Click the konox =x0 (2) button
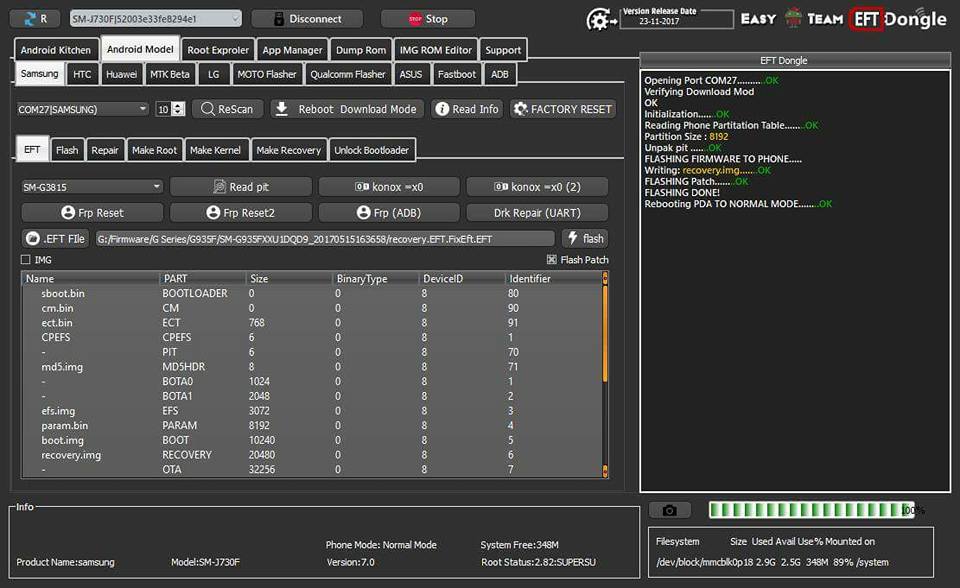Viewport: 960px width, 588px height. pyautogui.click(x=538, y=187)
